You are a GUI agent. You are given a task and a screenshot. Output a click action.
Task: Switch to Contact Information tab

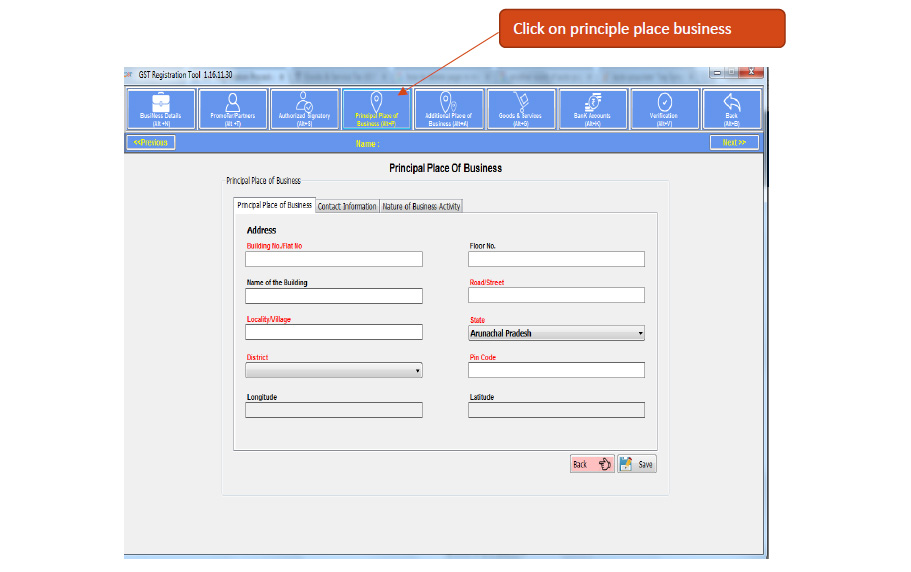pyautogui.click(x=347, y=206)
